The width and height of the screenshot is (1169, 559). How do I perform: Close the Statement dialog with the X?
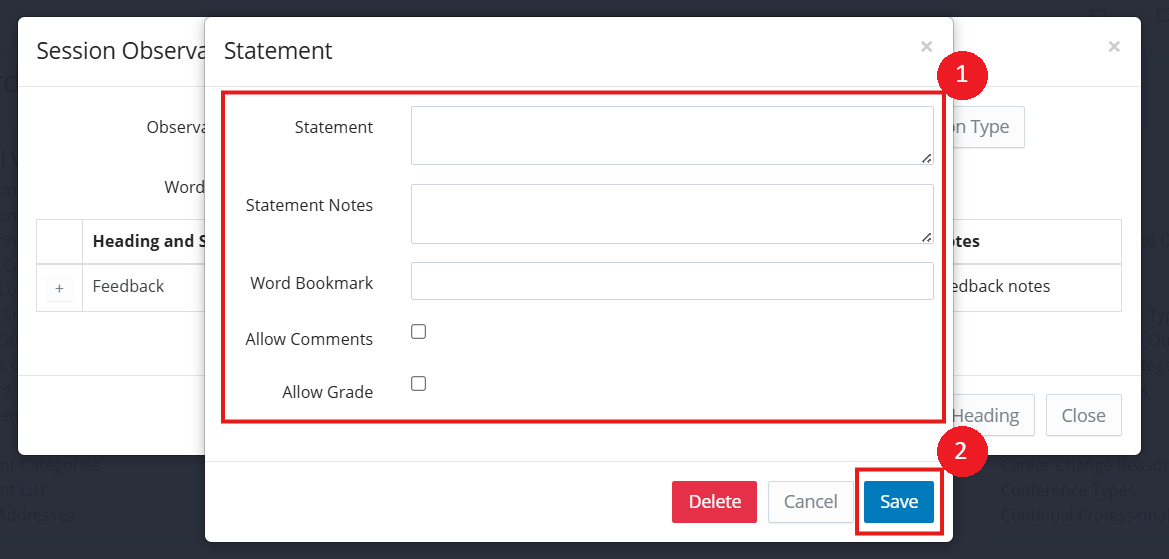(926, 46)
